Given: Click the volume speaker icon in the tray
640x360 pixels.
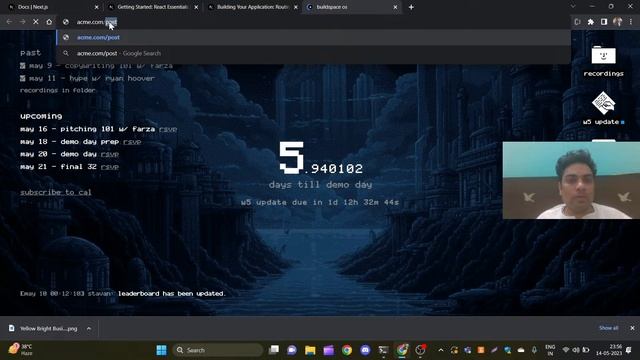Looking at the screenshot, I should (x=576, y=350).
